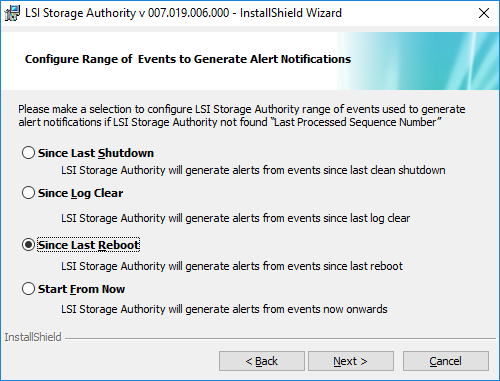Click the teal banner graphic in the header

(x=418, y=61)
